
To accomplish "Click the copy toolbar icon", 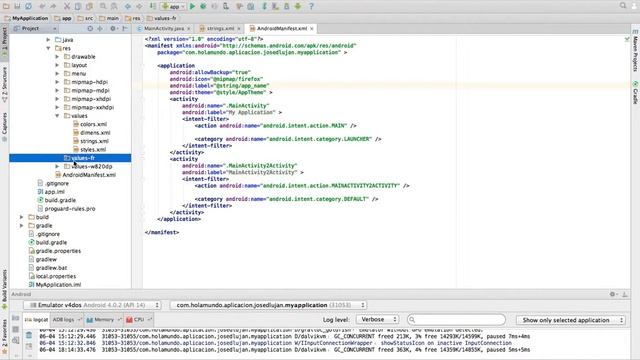I will pos(78,6).
